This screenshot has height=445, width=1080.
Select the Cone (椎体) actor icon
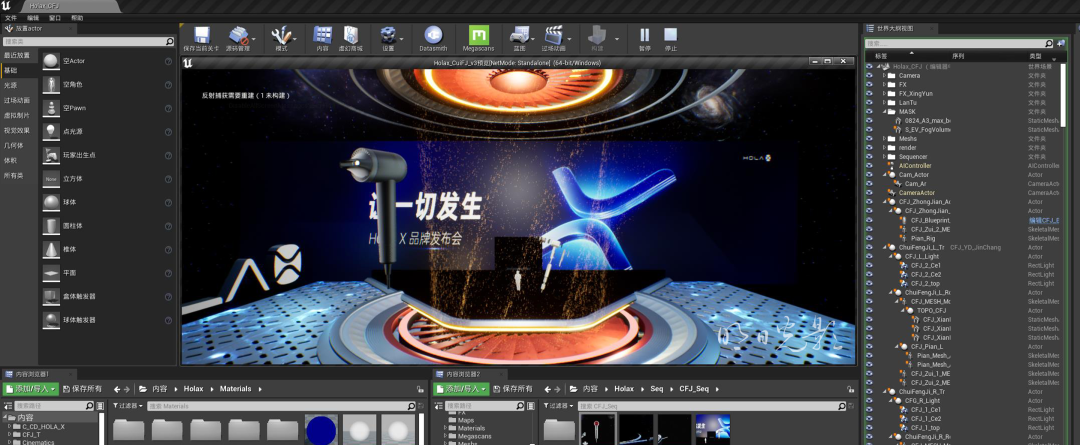(51, 249)
